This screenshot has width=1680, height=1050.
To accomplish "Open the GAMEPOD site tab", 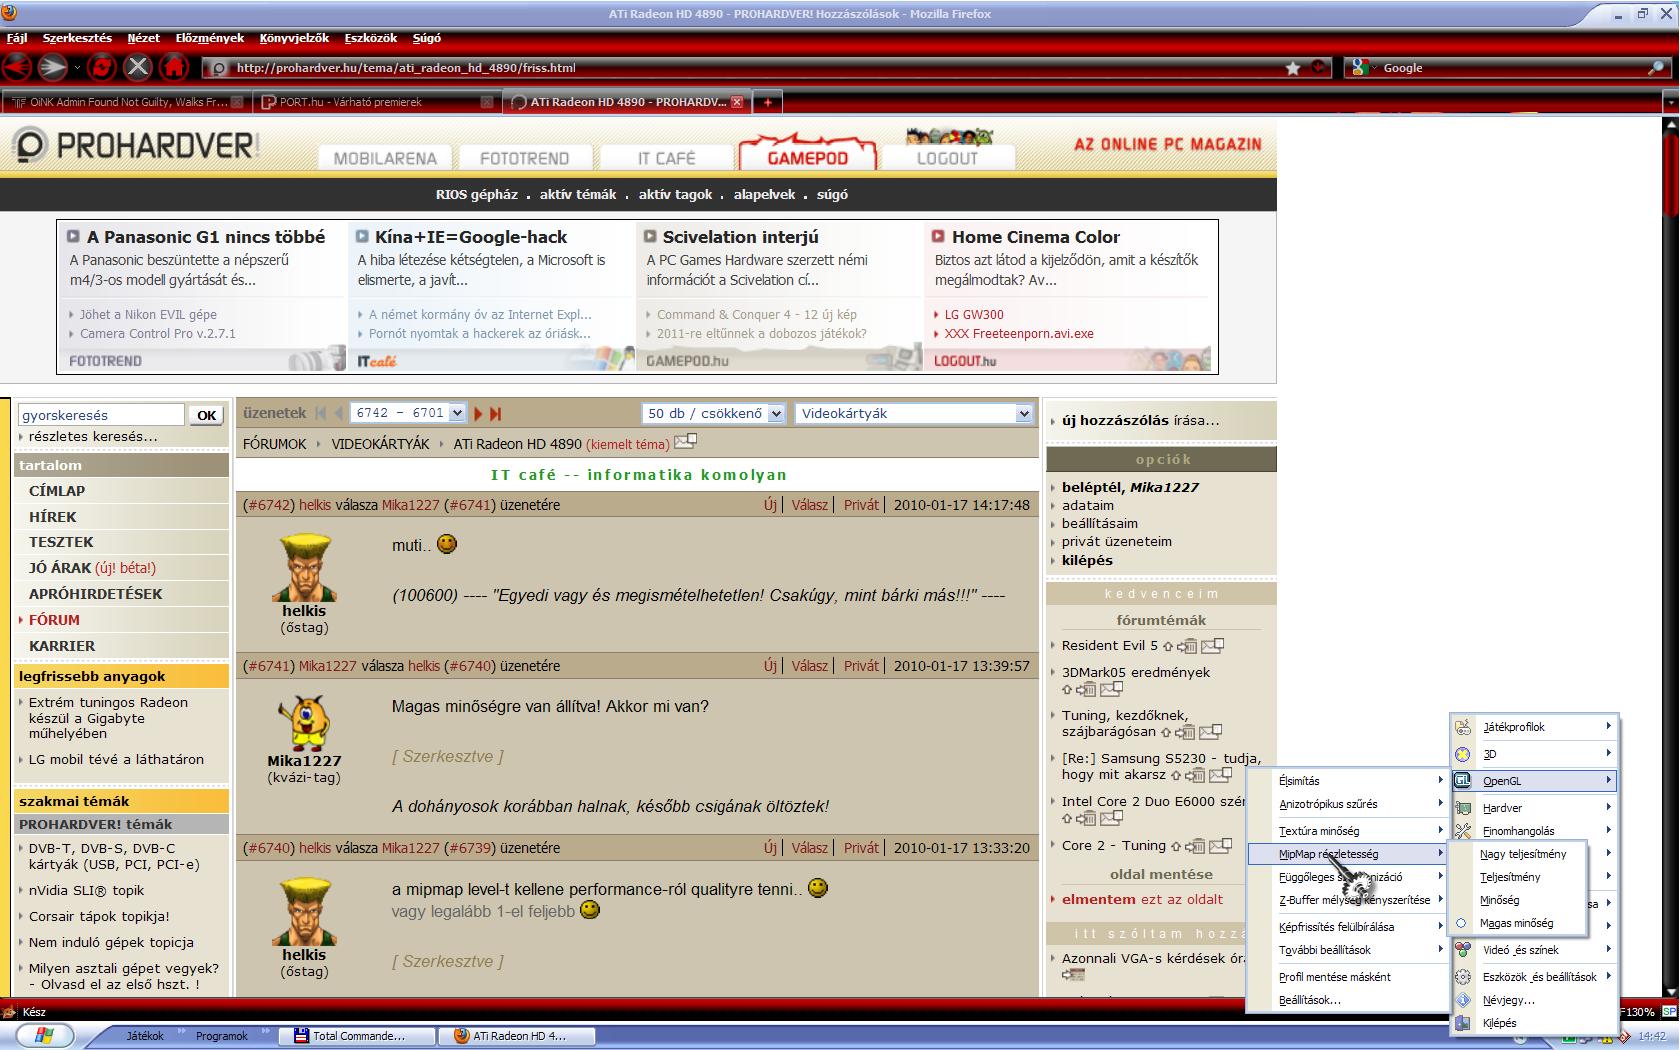I will click(807, 157).
